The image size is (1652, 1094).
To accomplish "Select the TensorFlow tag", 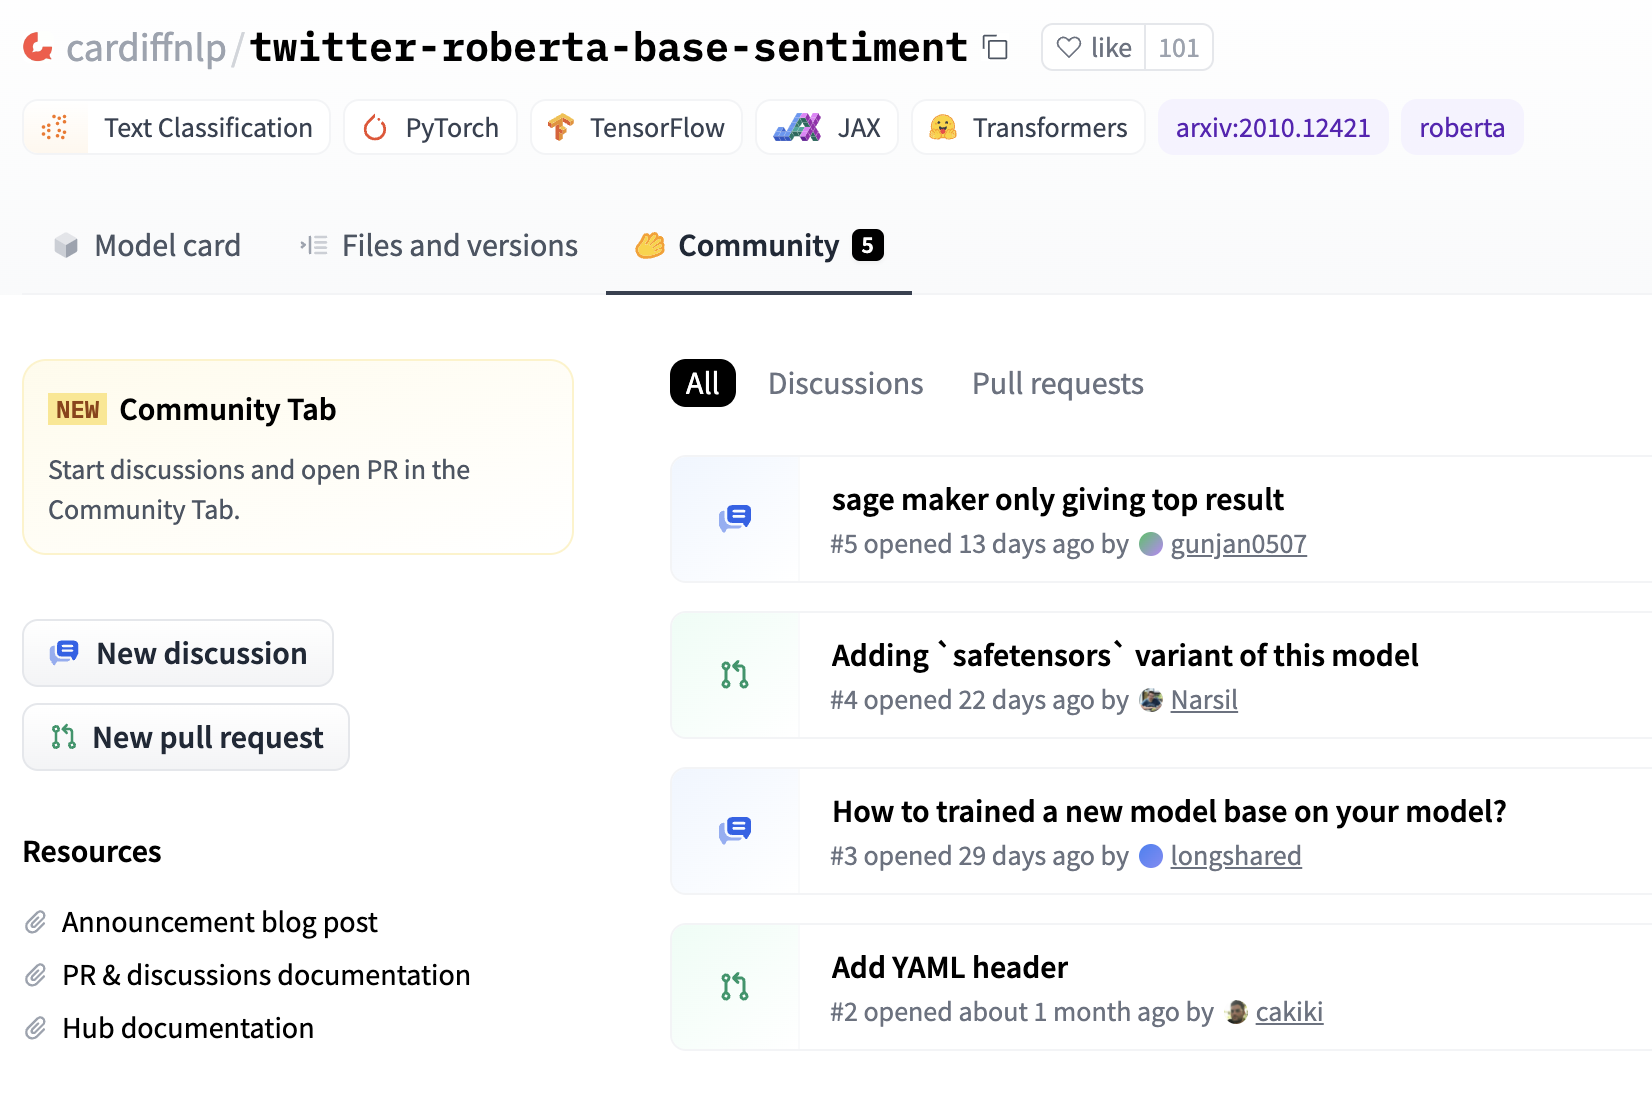I will [x=636, y=127].
